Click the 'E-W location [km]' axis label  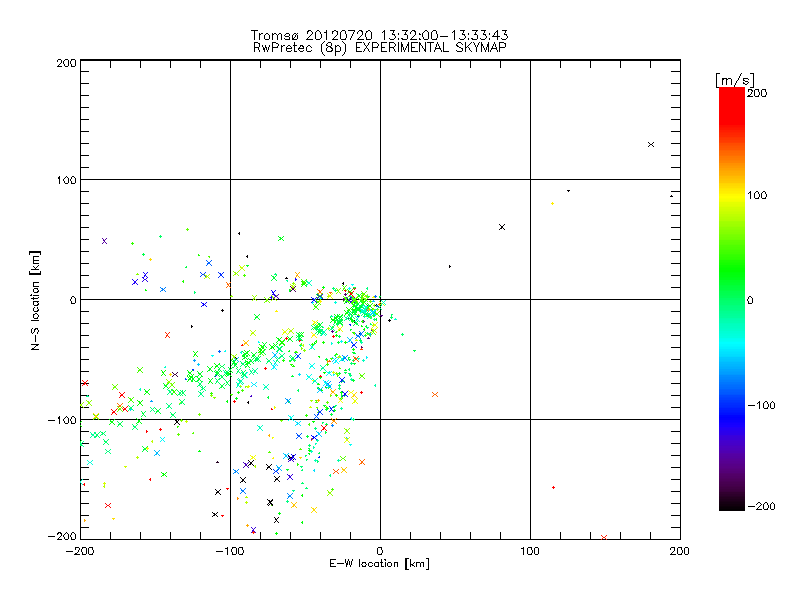coord(379,564)
